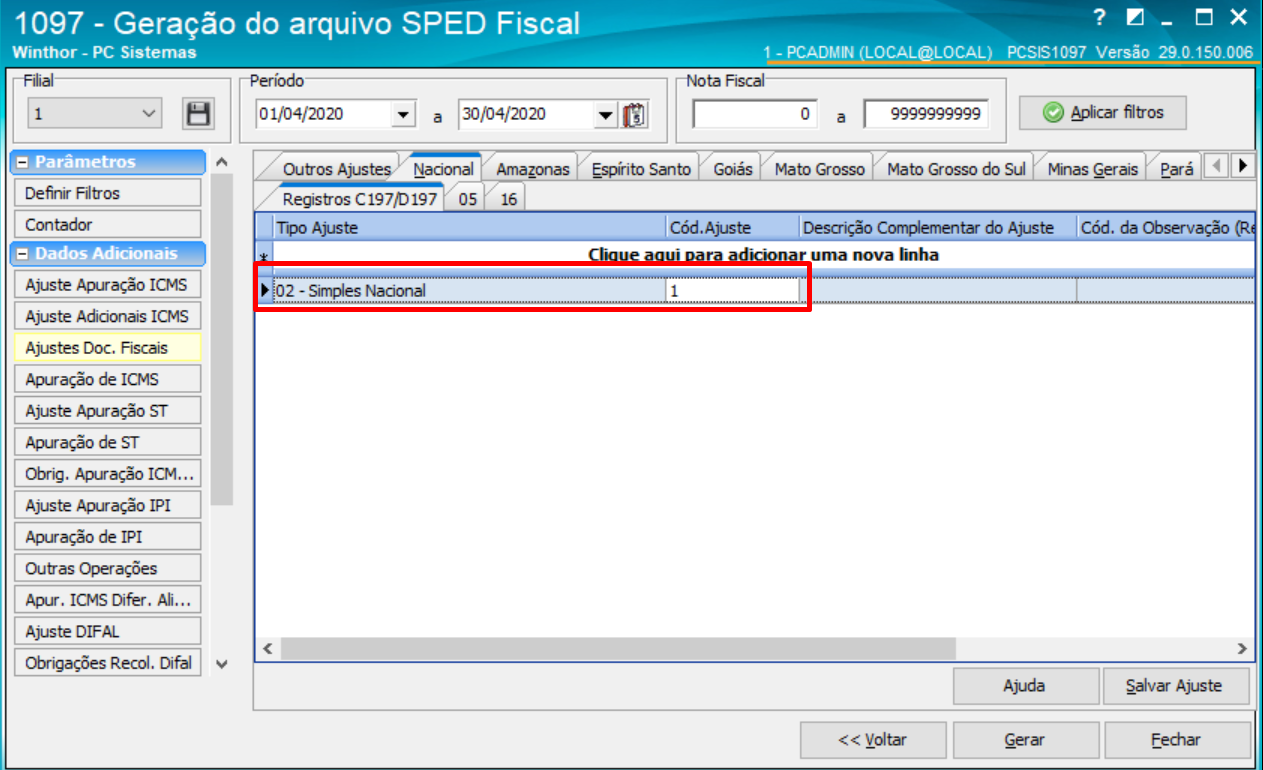Open Apuração de IPI
This screenshot has width=1263, height=770.
click(108, 537)
